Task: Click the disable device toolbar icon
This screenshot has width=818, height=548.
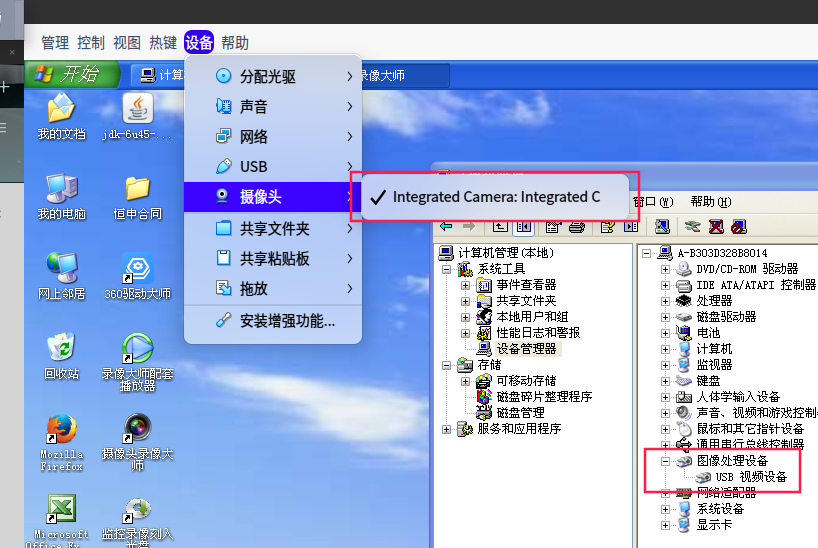Action: tap(739, 227)
